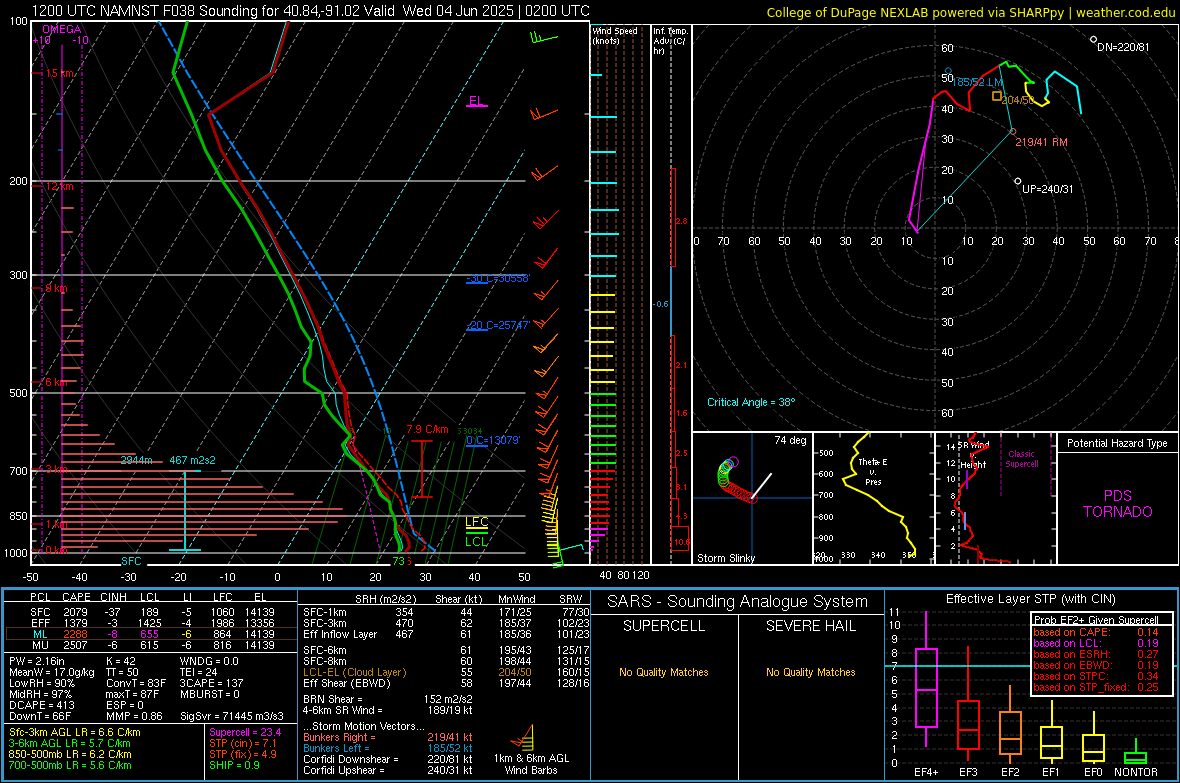Click the Sfc-3km AGL LR = 6.6 C/km line

coord(75,732)
